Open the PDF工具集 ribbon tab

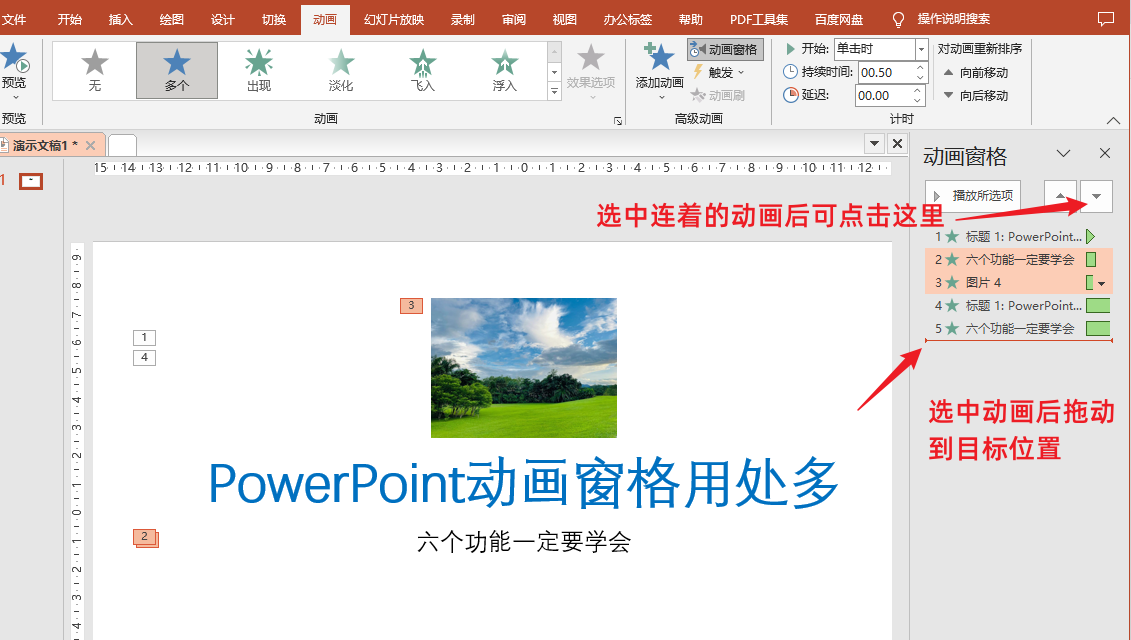click(759, 19)
